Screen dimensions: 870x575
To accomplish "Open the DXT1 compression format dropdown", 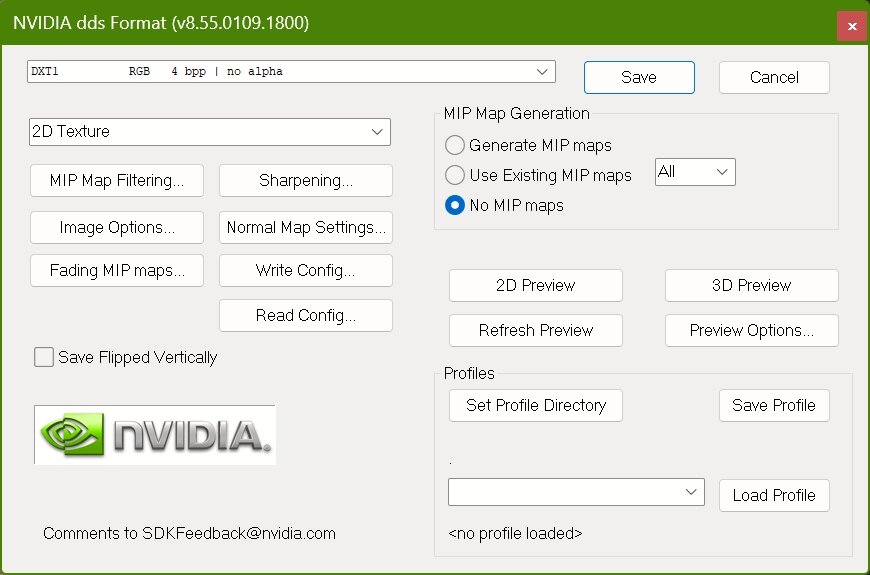I will point(291,72).
